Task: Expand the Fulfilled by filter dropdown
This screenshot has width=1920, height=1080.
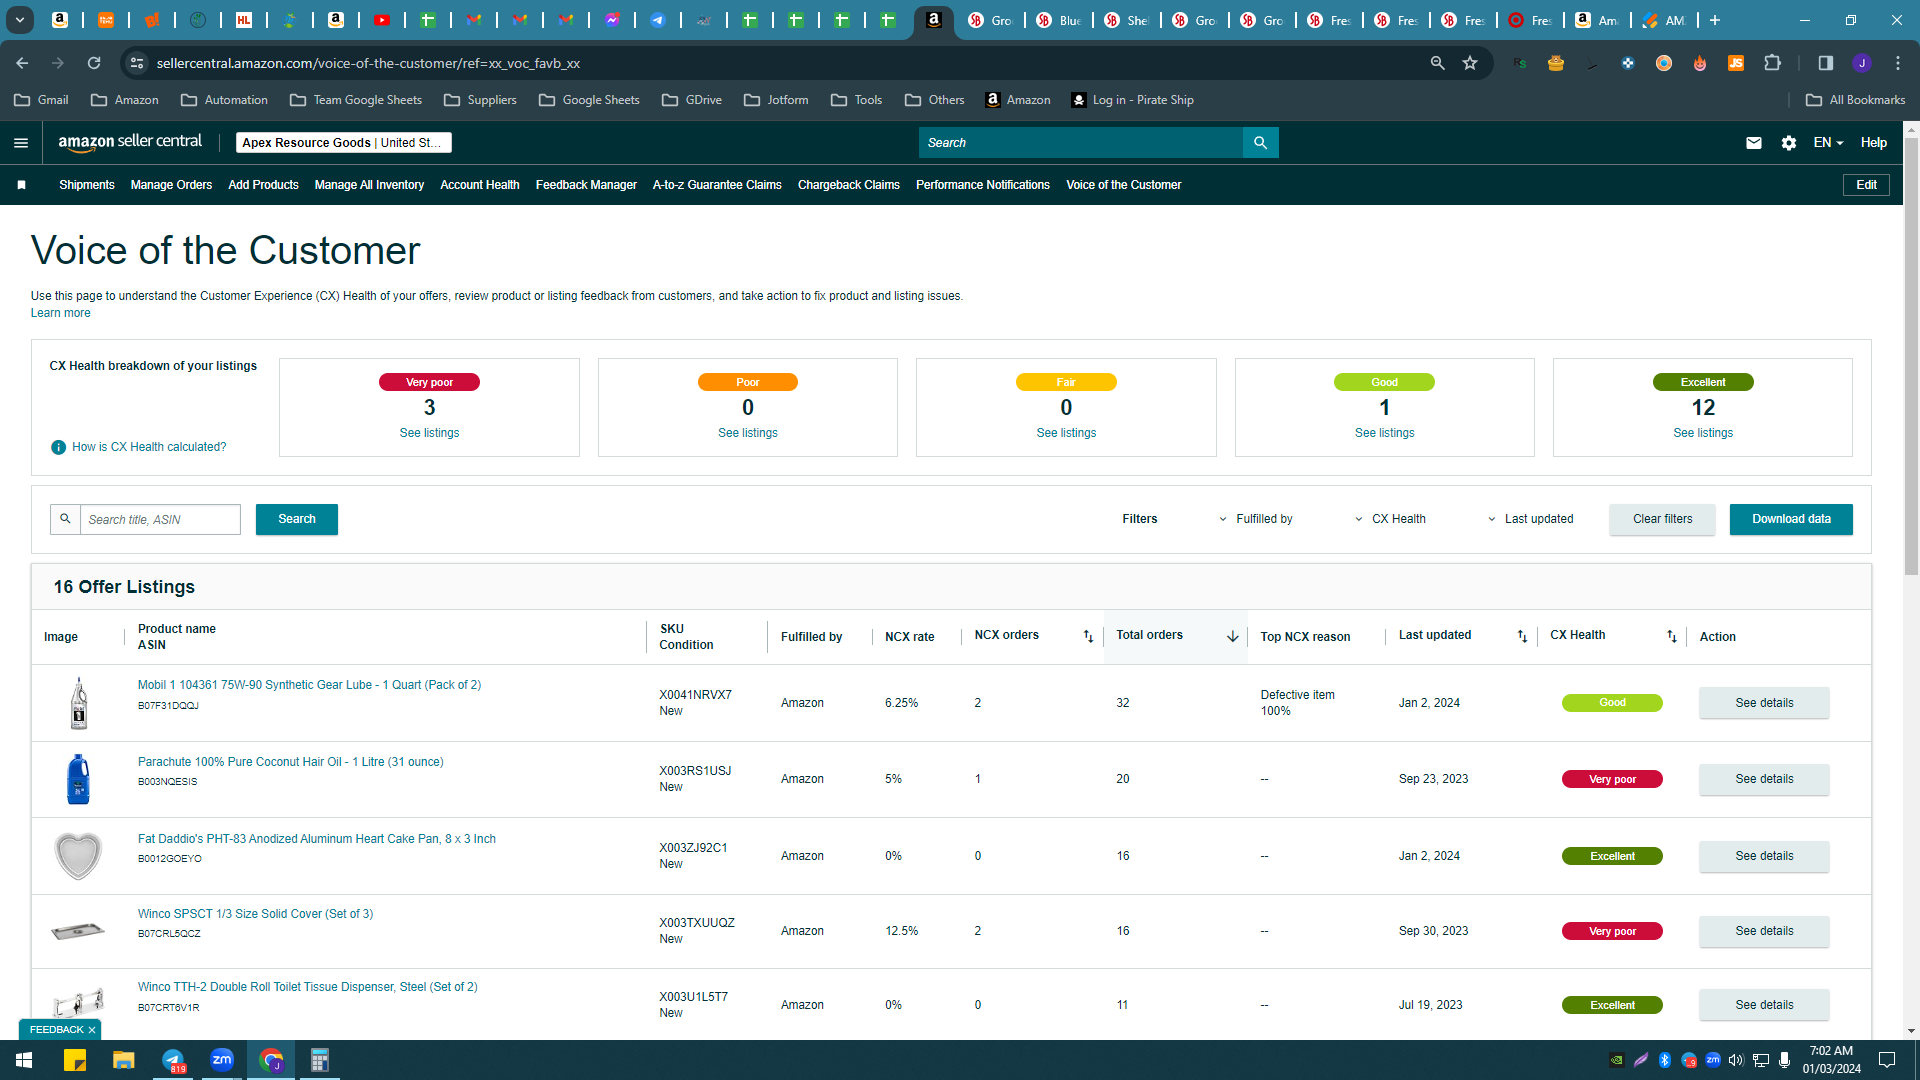Action: [x=1255, y=519]
